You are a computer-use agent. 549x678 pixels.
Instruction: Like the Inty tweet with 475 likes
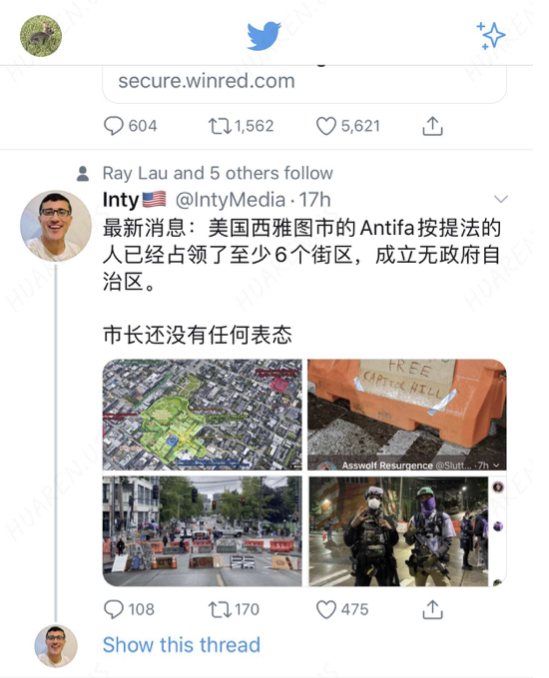tap(326, 610)
